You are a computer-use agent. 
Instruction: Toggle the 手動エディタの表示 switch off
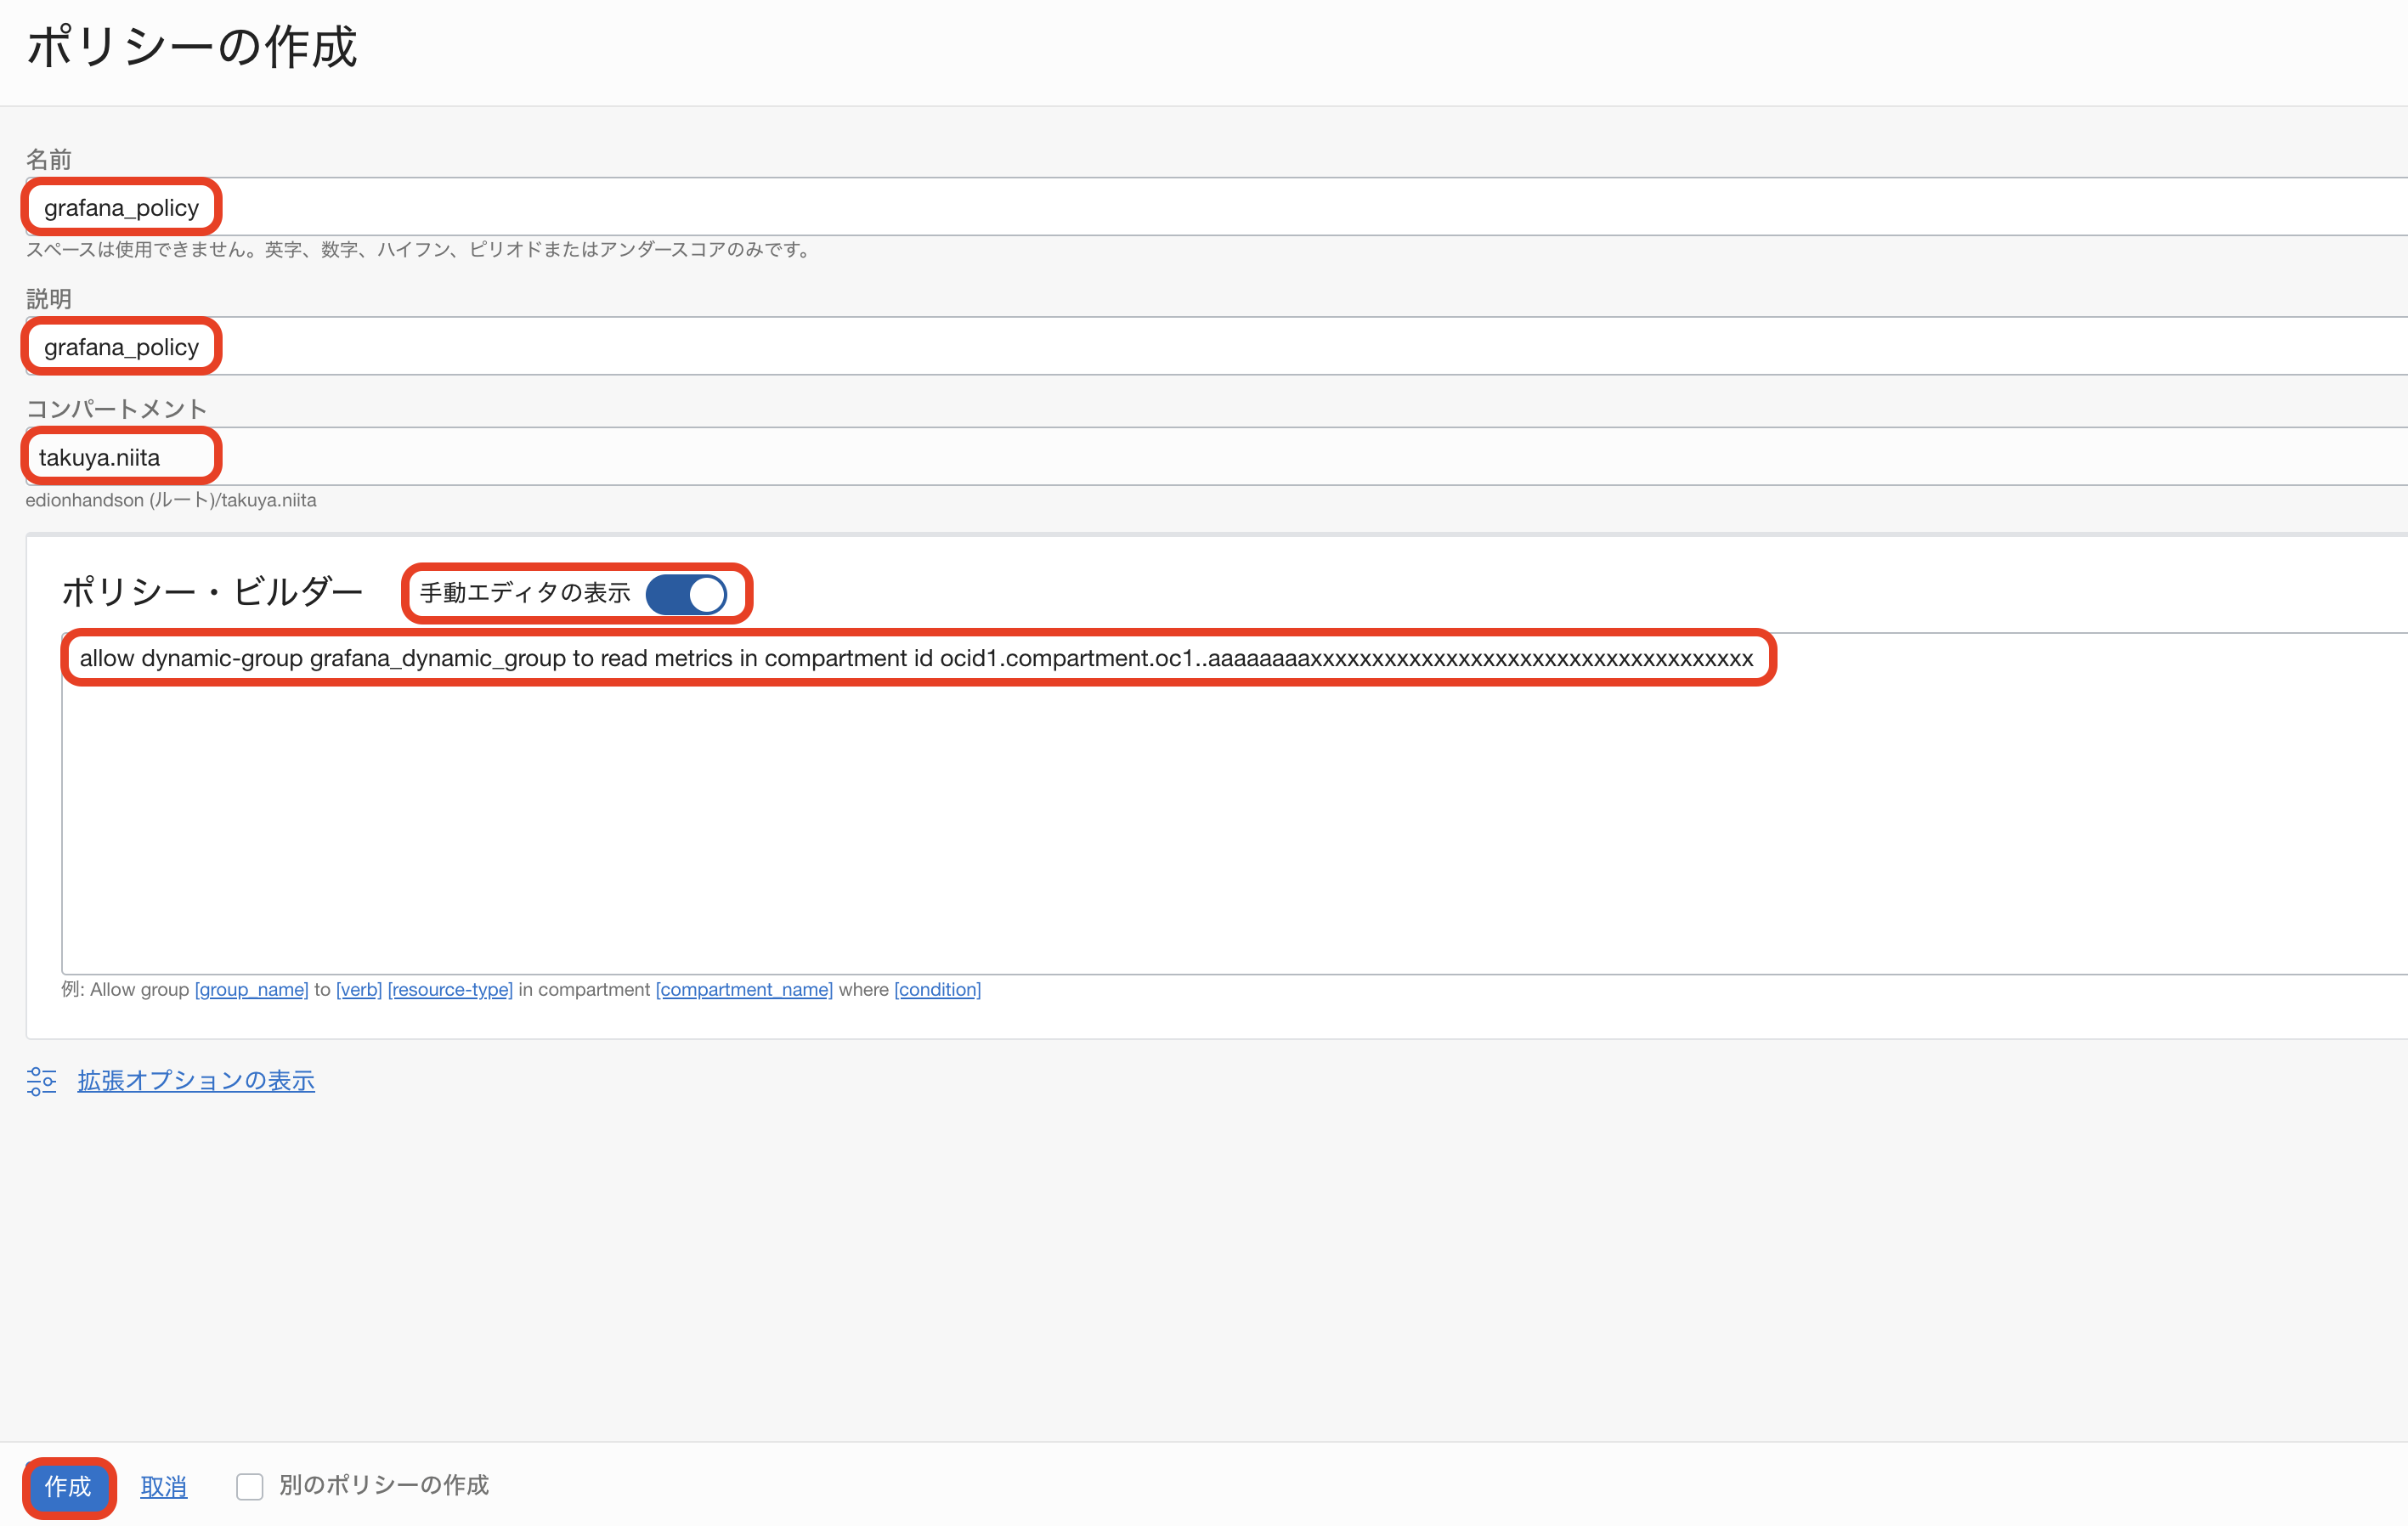(686, 594)
